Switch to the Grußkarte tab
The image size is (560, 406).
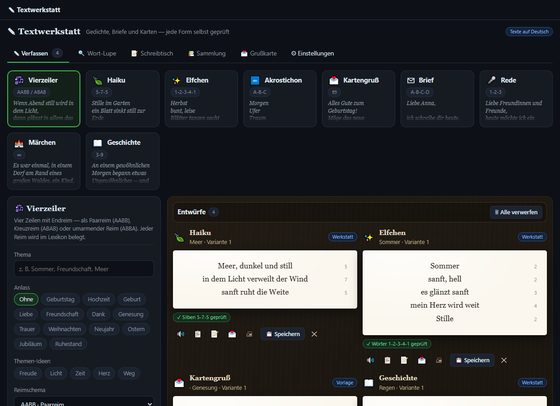[x=259, y=54]
